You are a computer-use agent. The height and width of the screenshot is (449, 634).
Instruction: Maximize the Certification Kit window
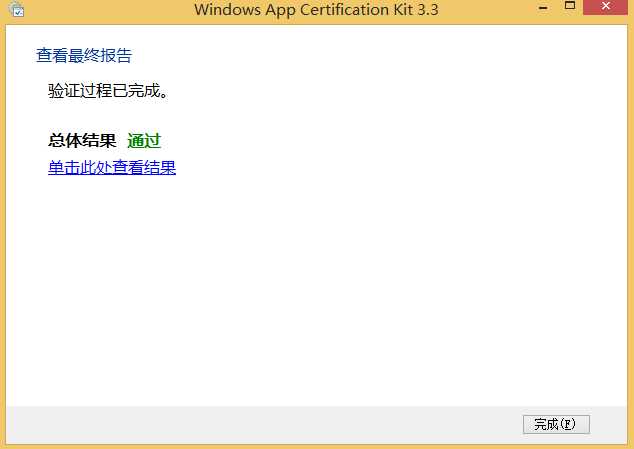(570, 6)
